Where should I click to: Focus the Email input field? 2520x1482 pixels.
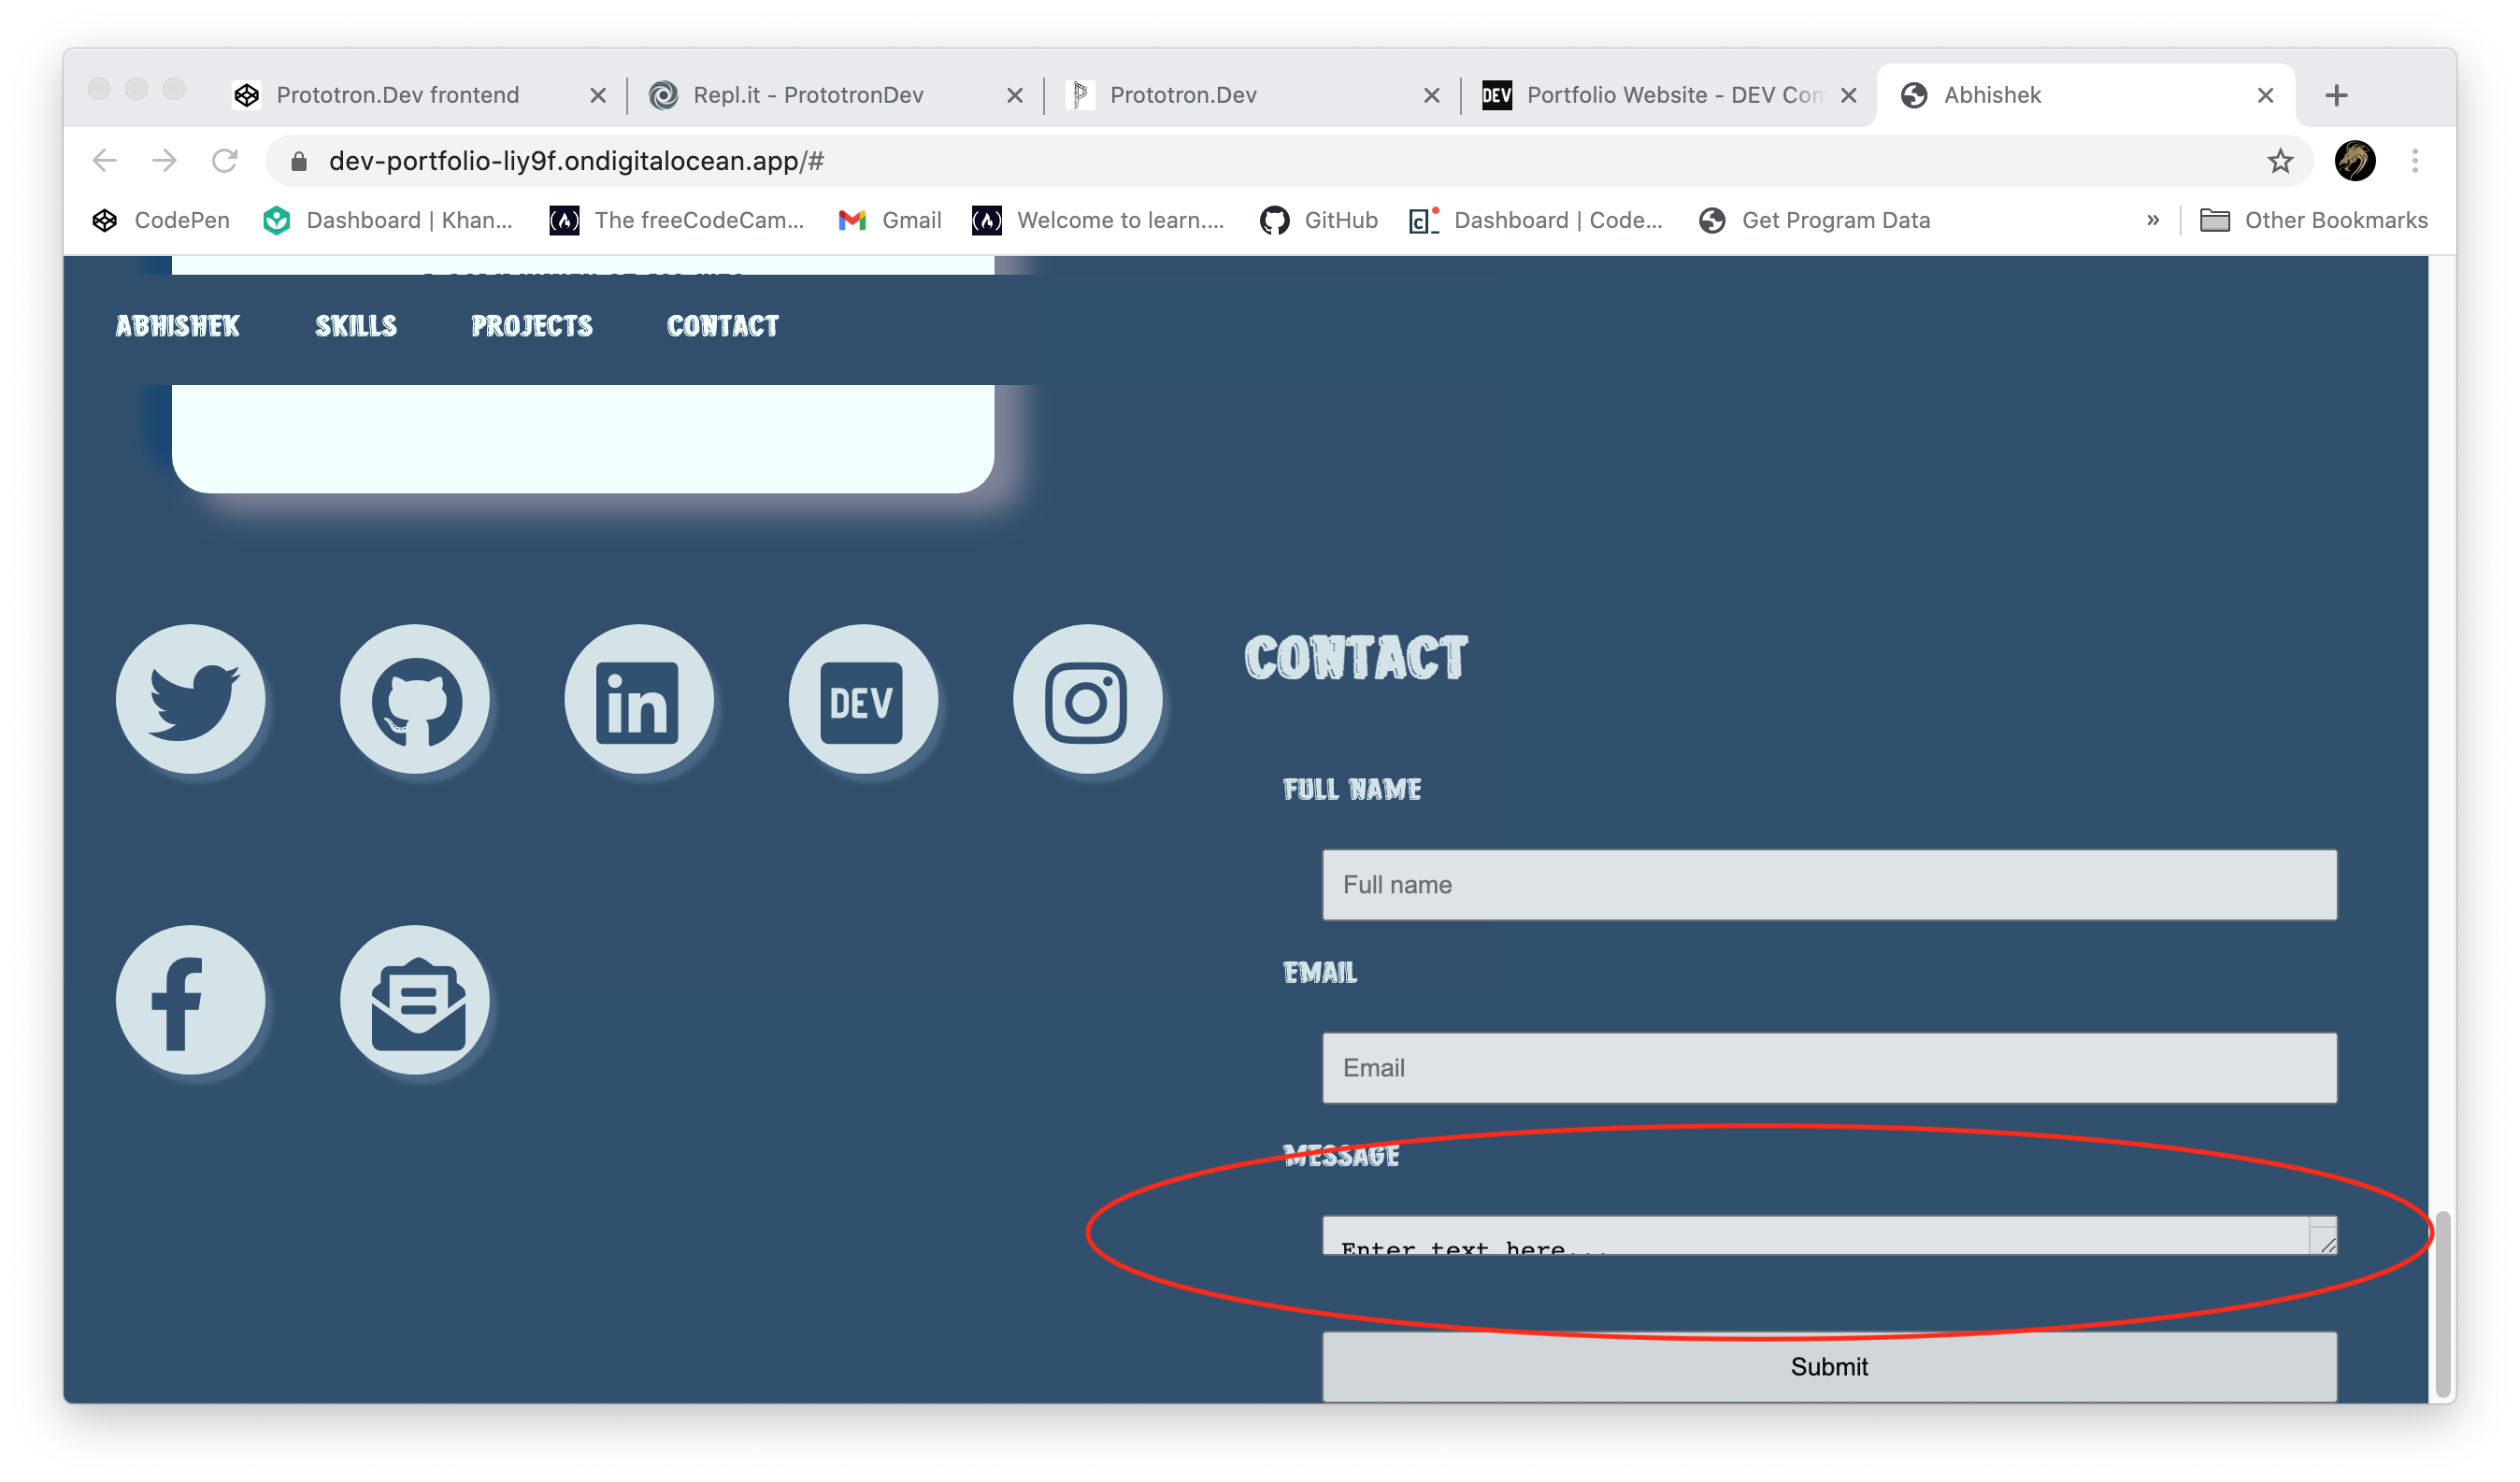pyautogui.click(x=1829, y=1067)
